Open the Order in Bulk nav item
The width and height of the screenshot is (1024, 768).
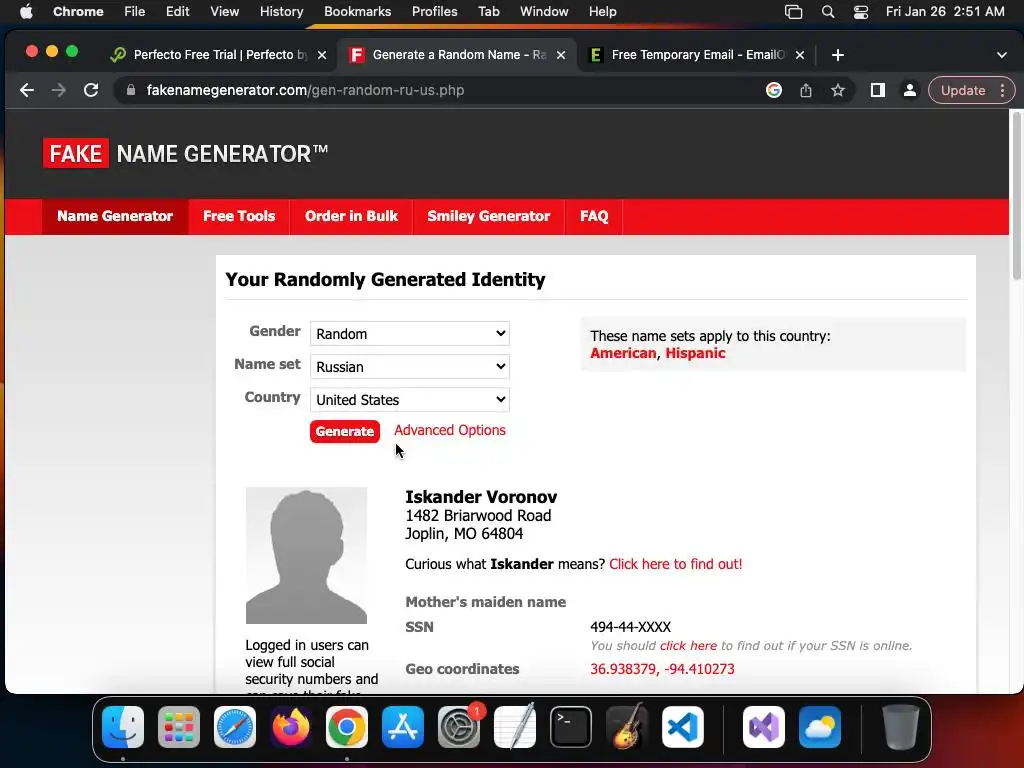coord(351,216)
